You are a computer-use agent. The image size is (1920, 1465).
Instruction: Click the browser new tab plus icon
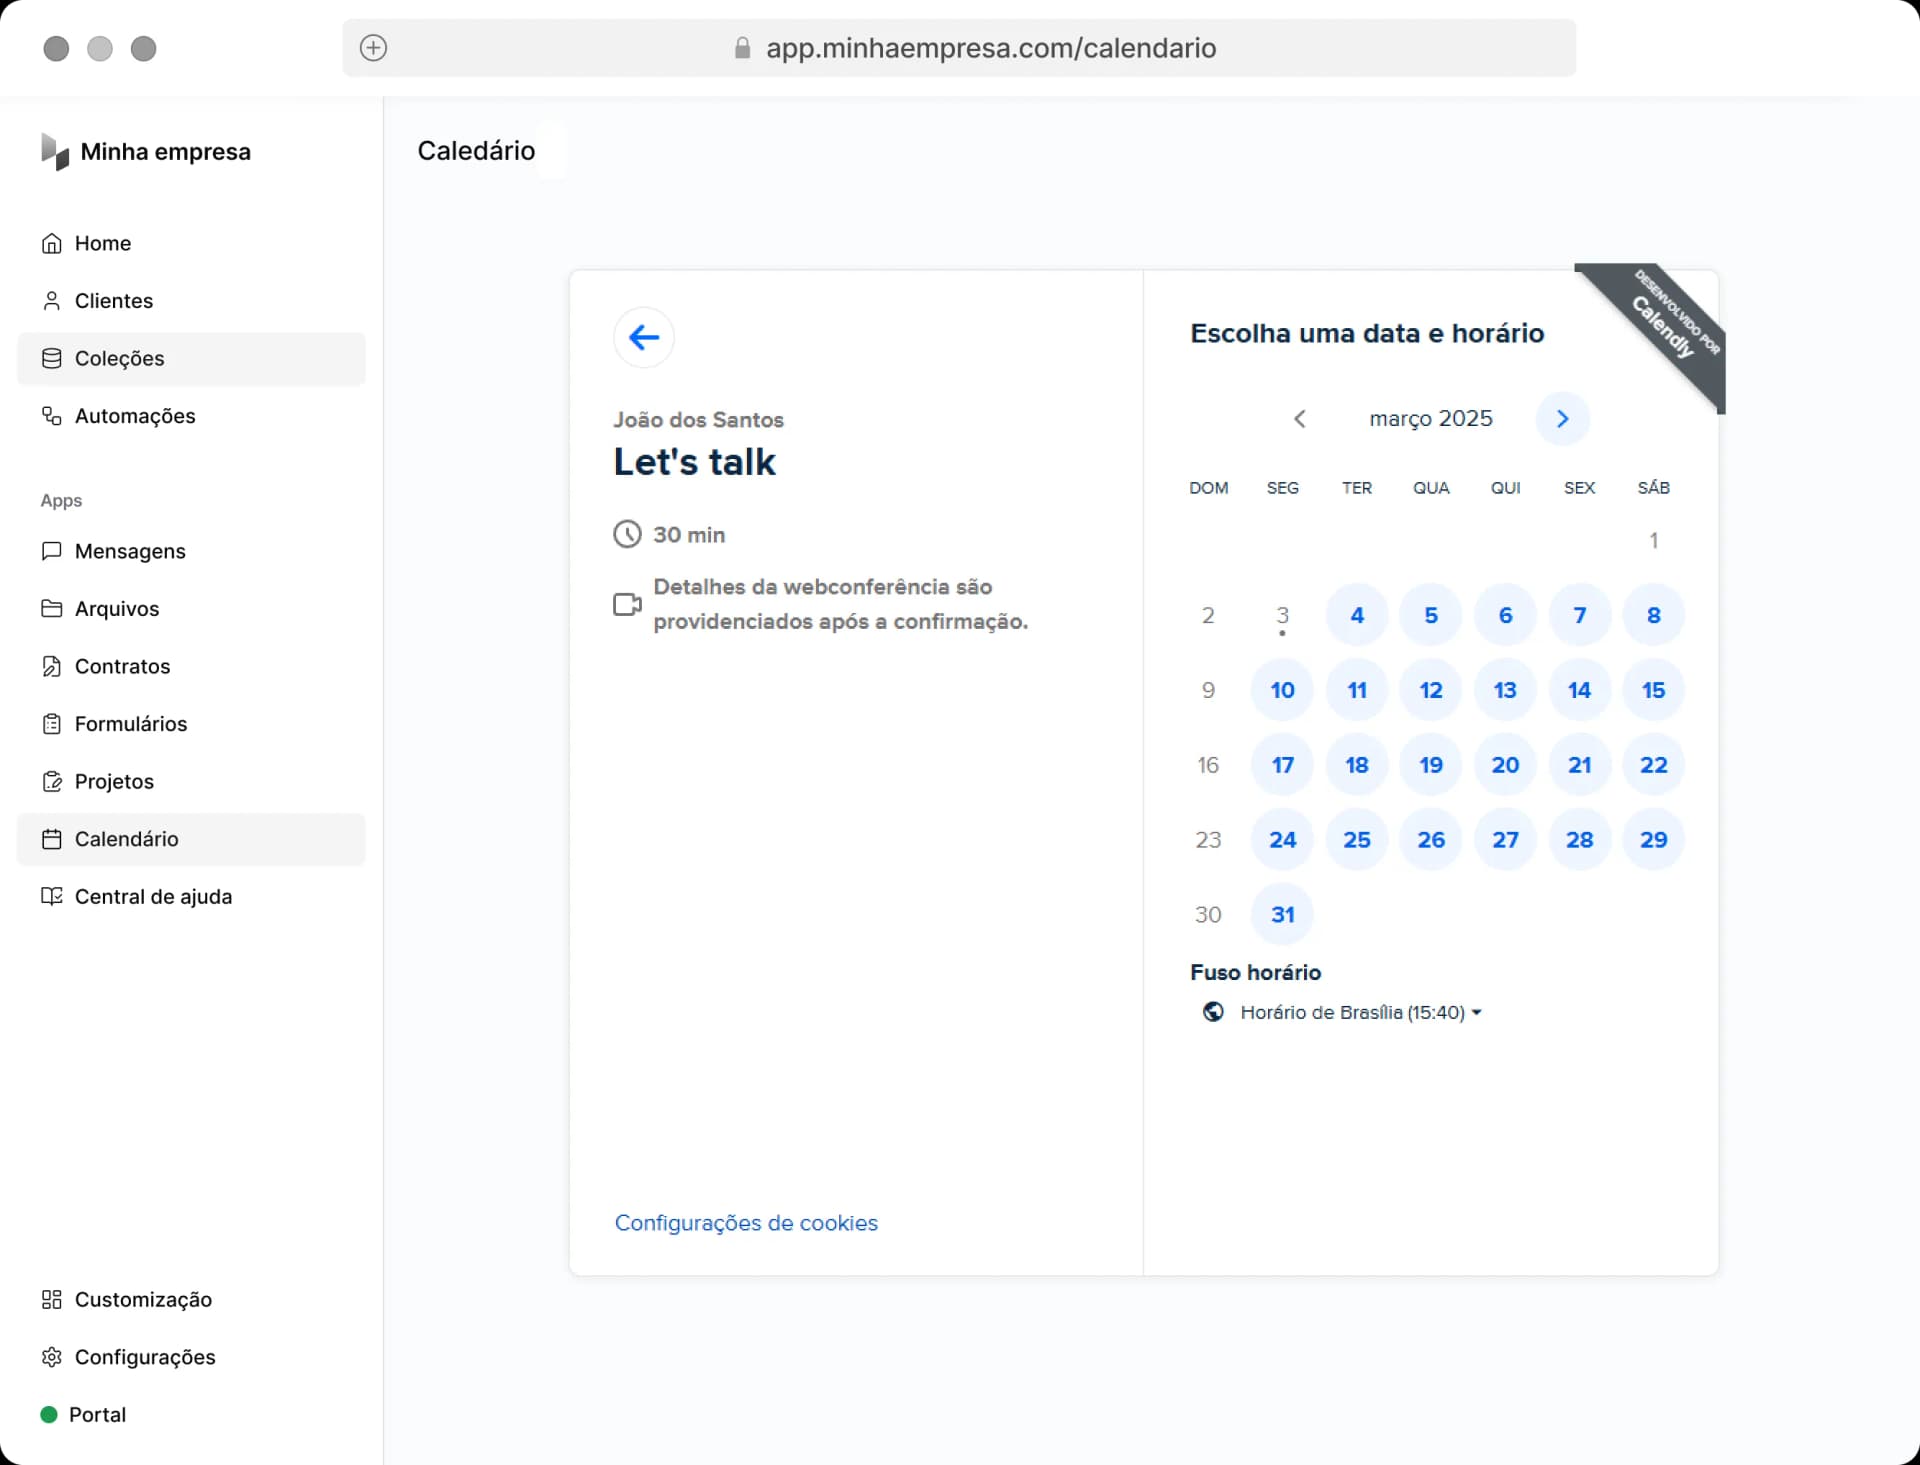[x=374, y=48]
